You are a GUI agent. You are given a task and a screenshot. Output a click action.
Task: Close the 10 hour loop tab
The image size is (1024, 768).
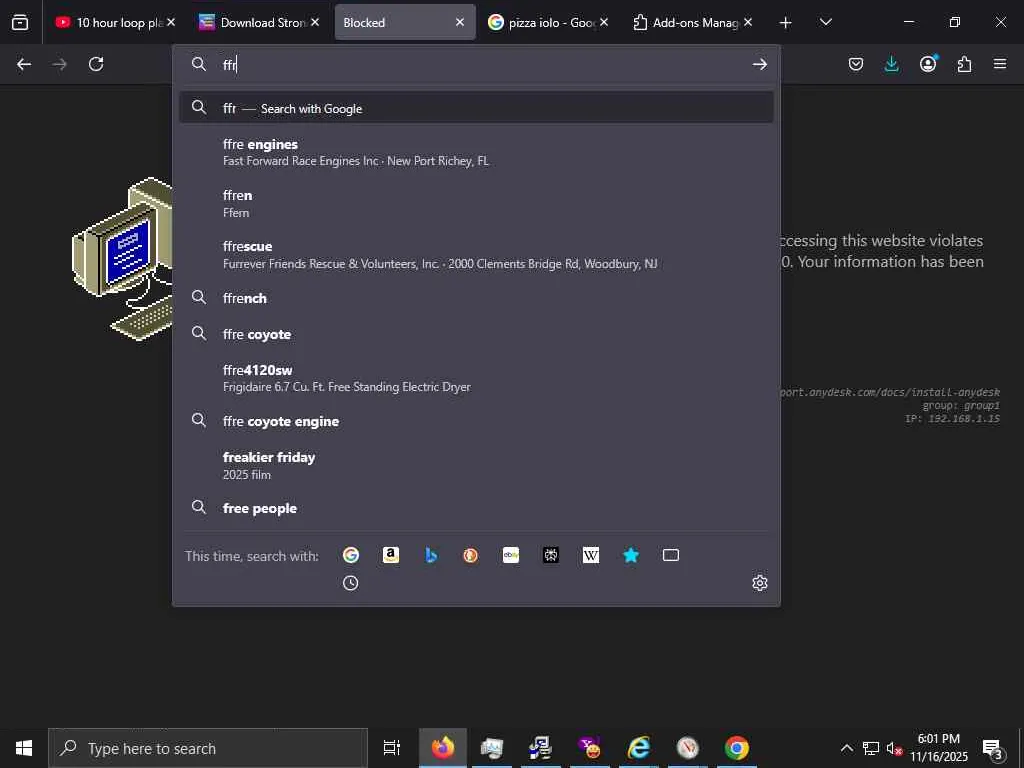[171, 22]
